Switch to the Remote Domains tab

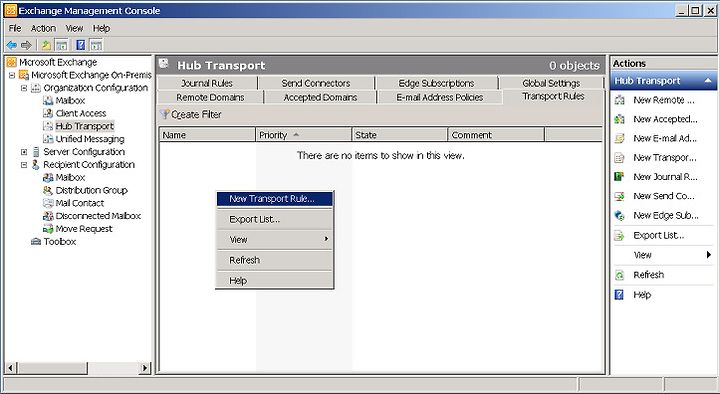[x=210, y=97]
